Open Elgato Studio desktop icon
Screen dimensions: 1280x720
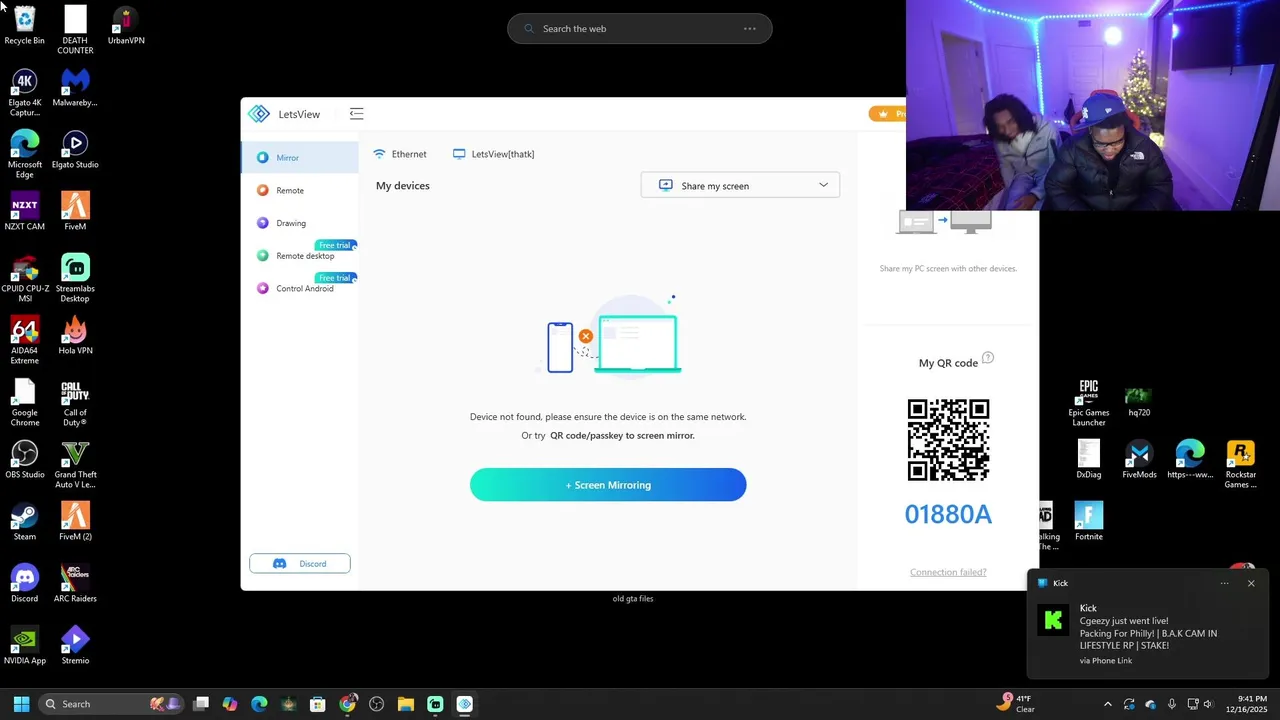[x=75, y=149]
